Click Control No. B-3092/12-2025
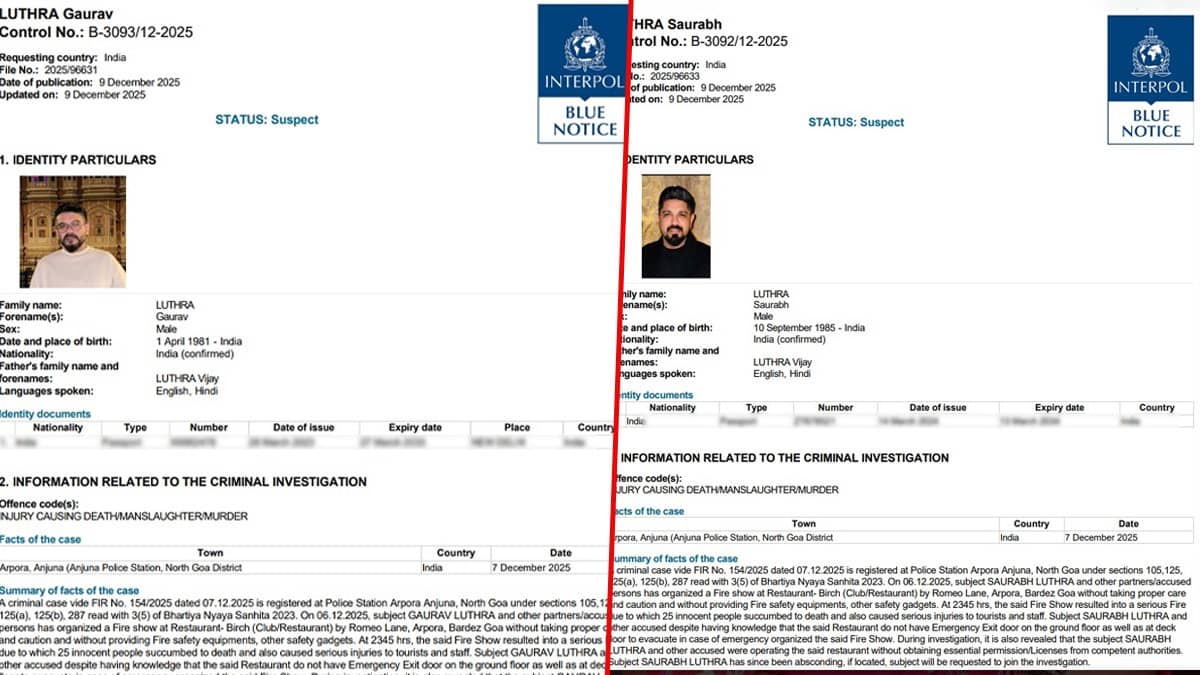This screenshot has height=675, width=1200. click(706, 41)
